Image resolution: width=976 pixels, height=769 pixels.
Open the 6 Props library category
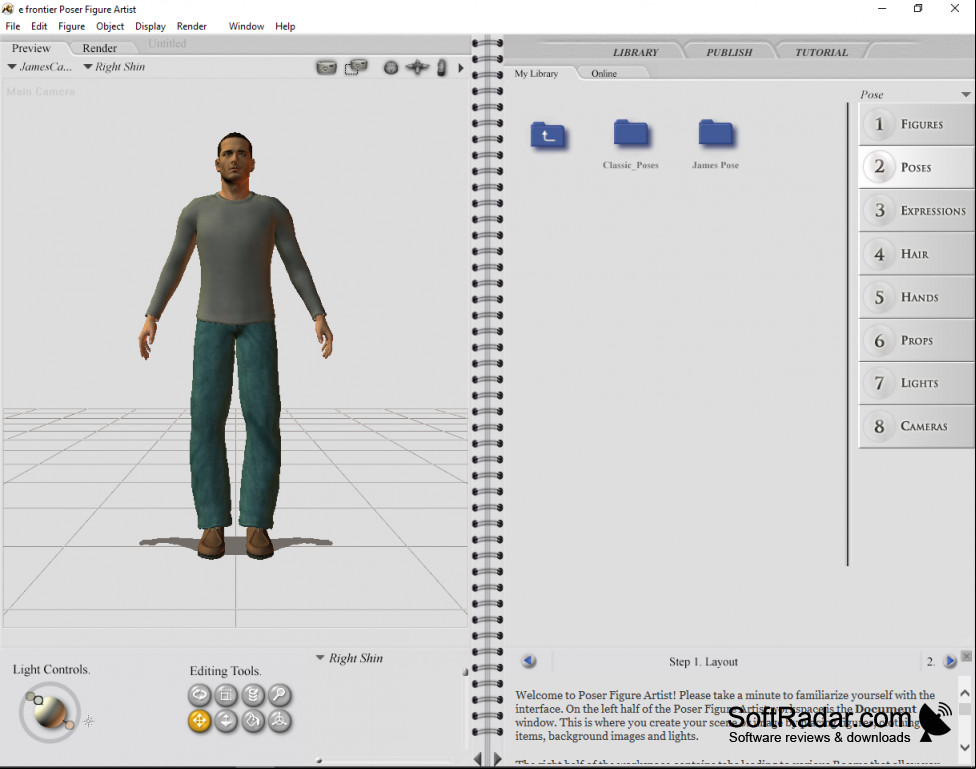tap(917, 340)
